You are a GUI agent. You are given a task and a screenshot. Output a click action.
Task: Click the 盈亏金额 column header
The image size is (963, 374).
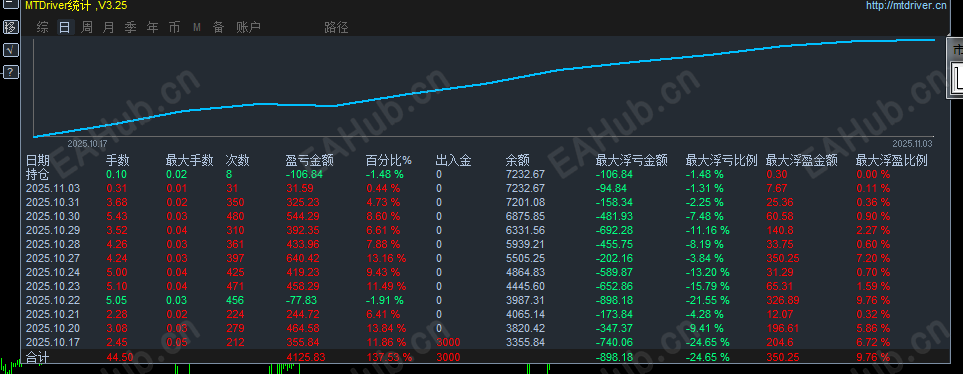click(x=310, y=161)
